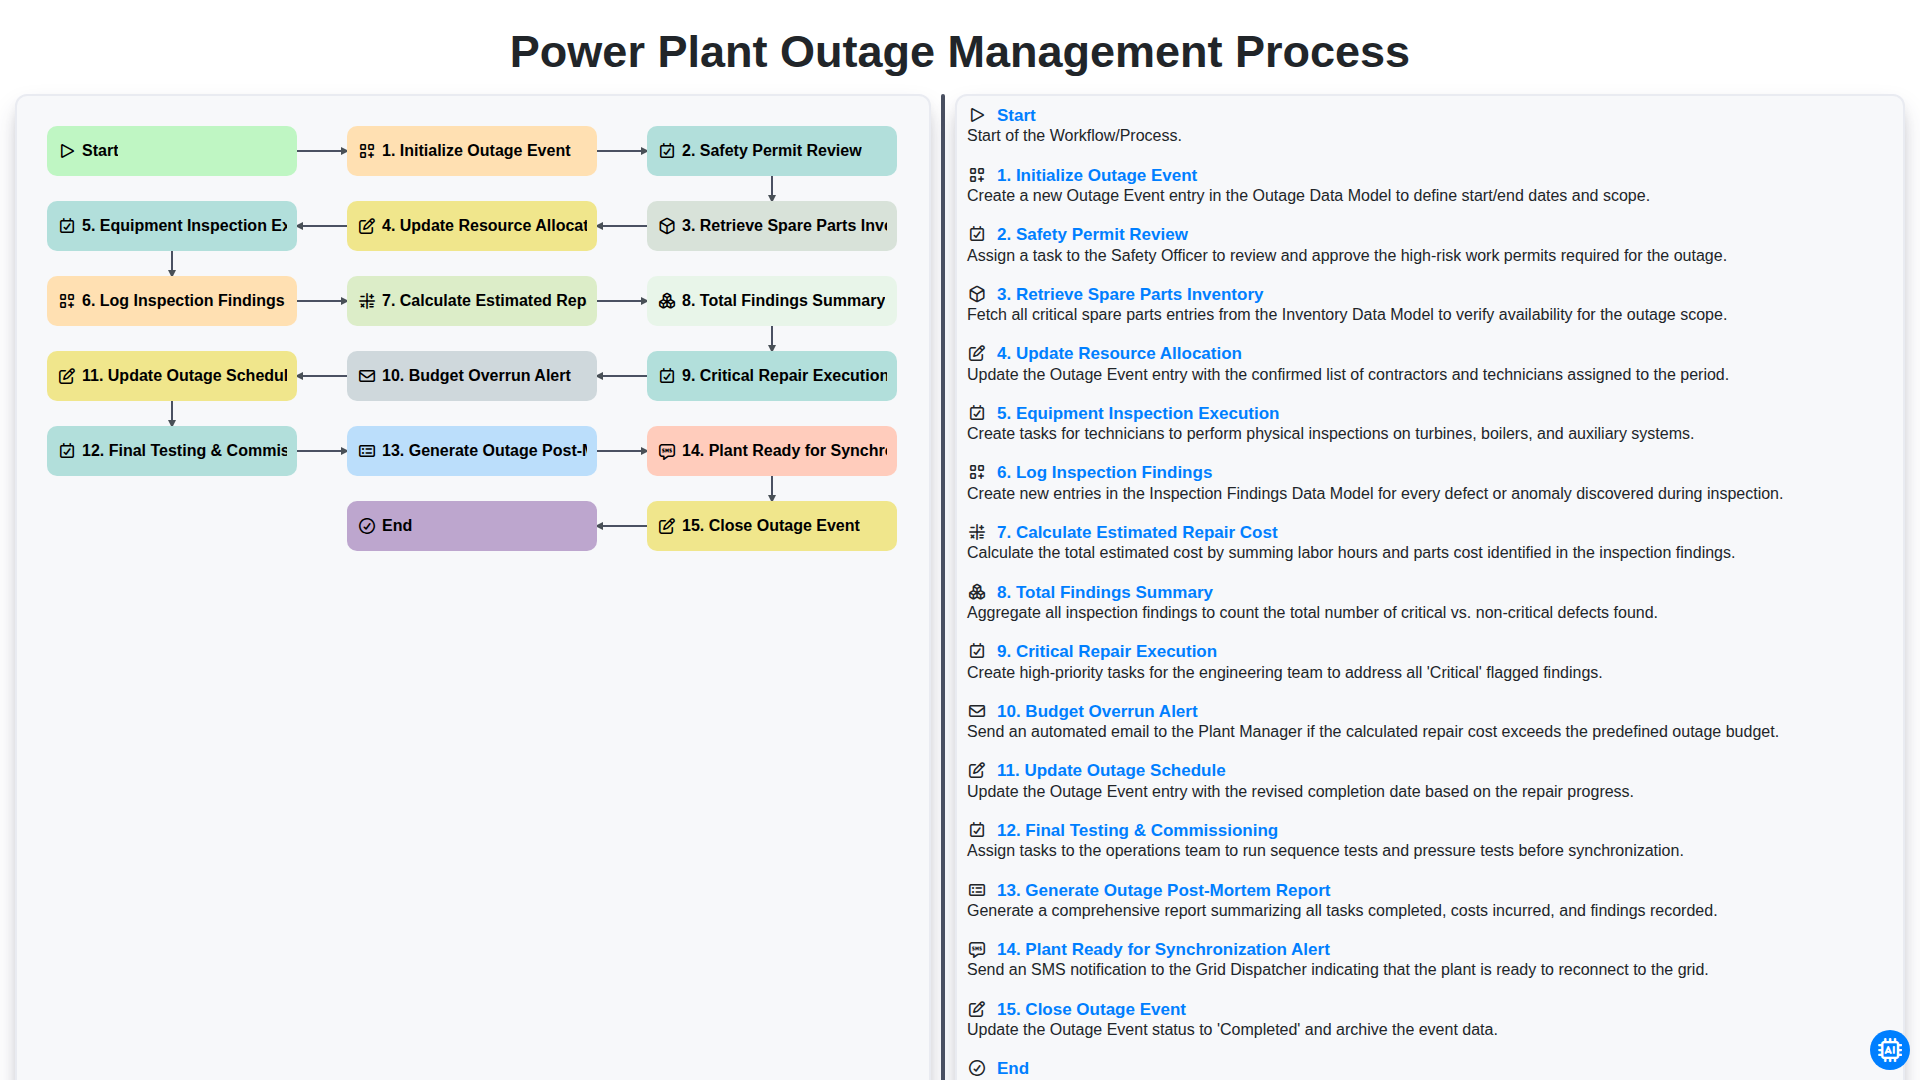
Task: Click the edit icon in Close Outage Event node
Action: (x=667, y=526)
